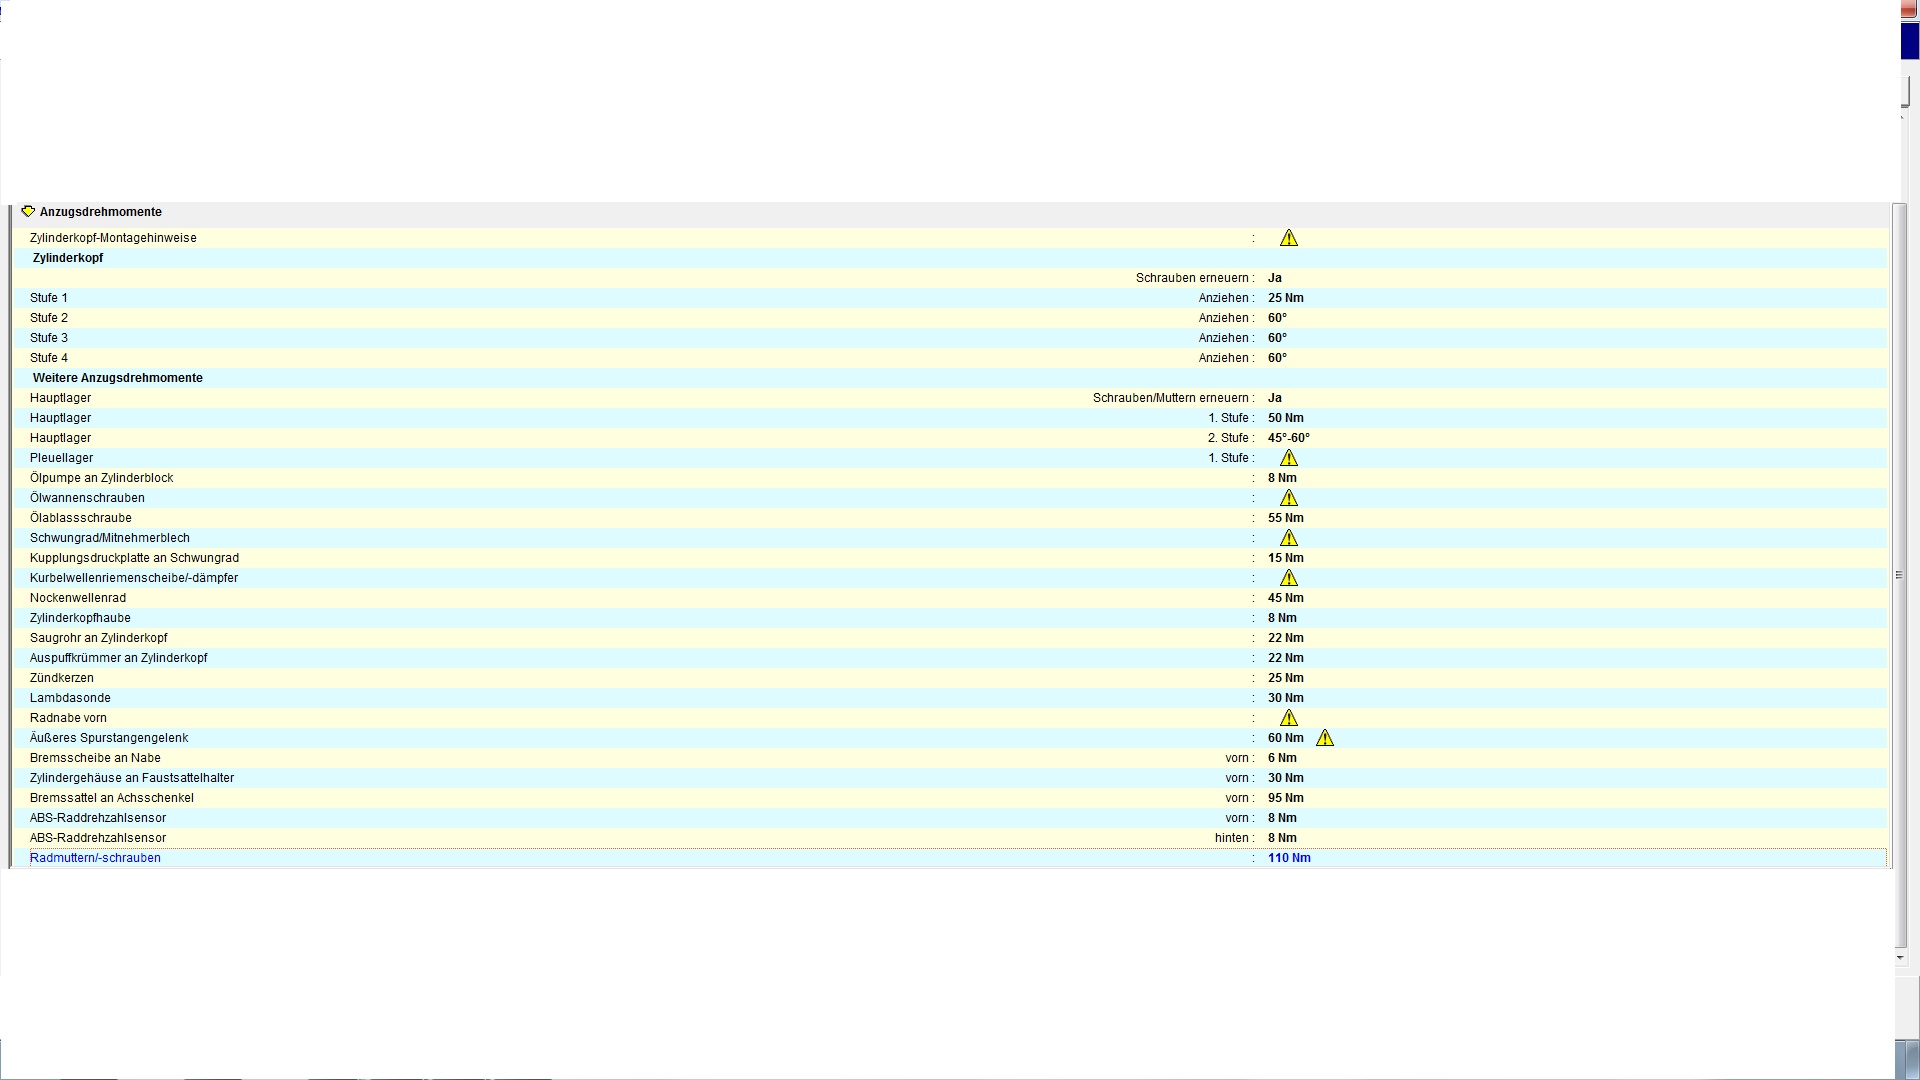Click warning icon for Schwungrad/Mitnehmerblech
1920x1080 pixels.
coord(1288,538)
